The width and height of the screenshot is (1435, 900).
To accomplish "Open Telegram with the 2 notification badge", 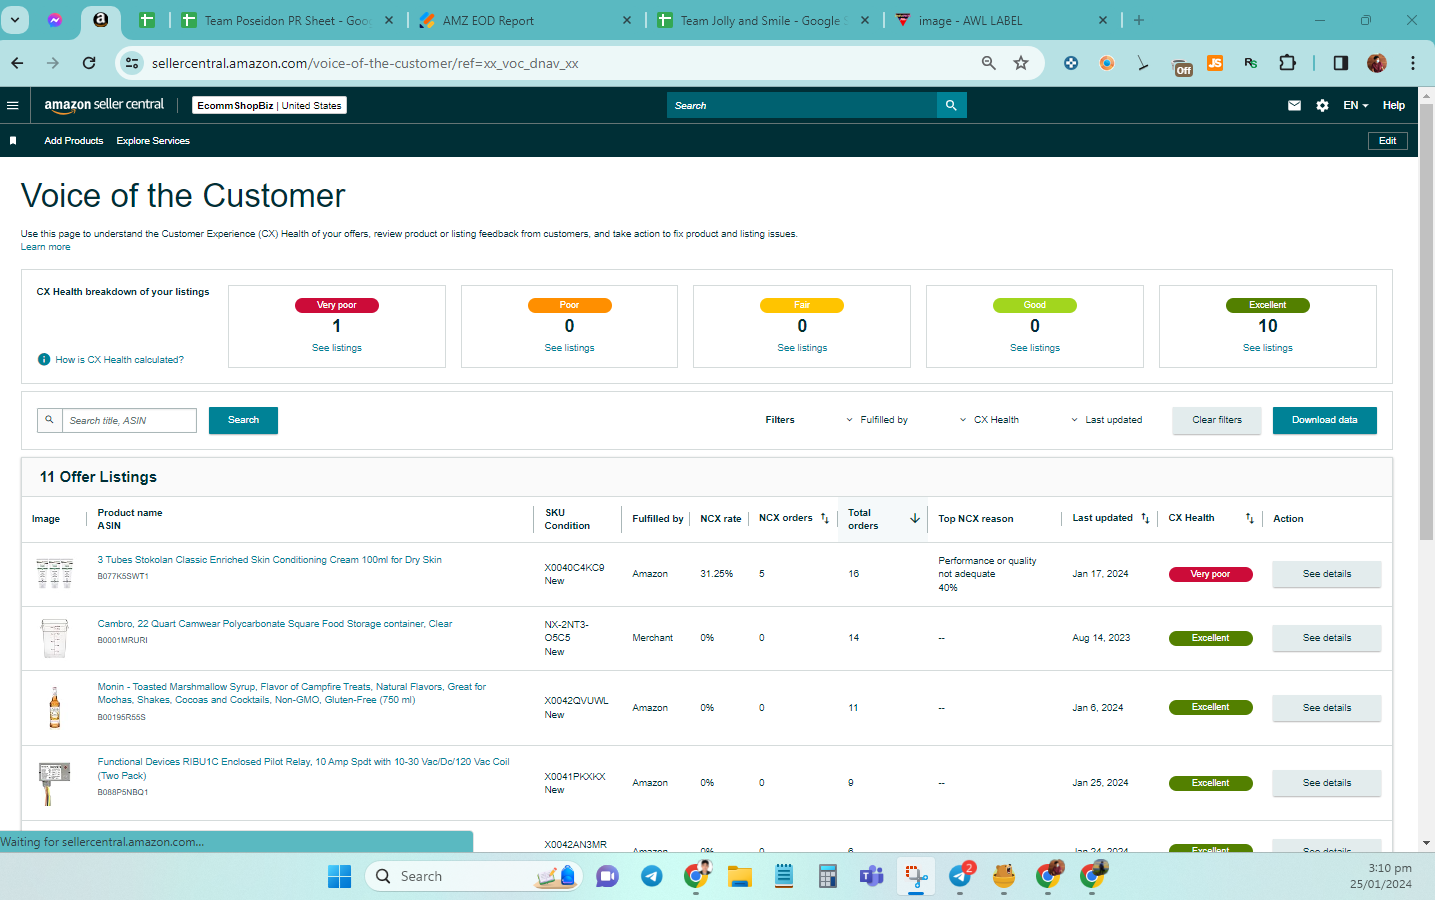I will point(960,876).
